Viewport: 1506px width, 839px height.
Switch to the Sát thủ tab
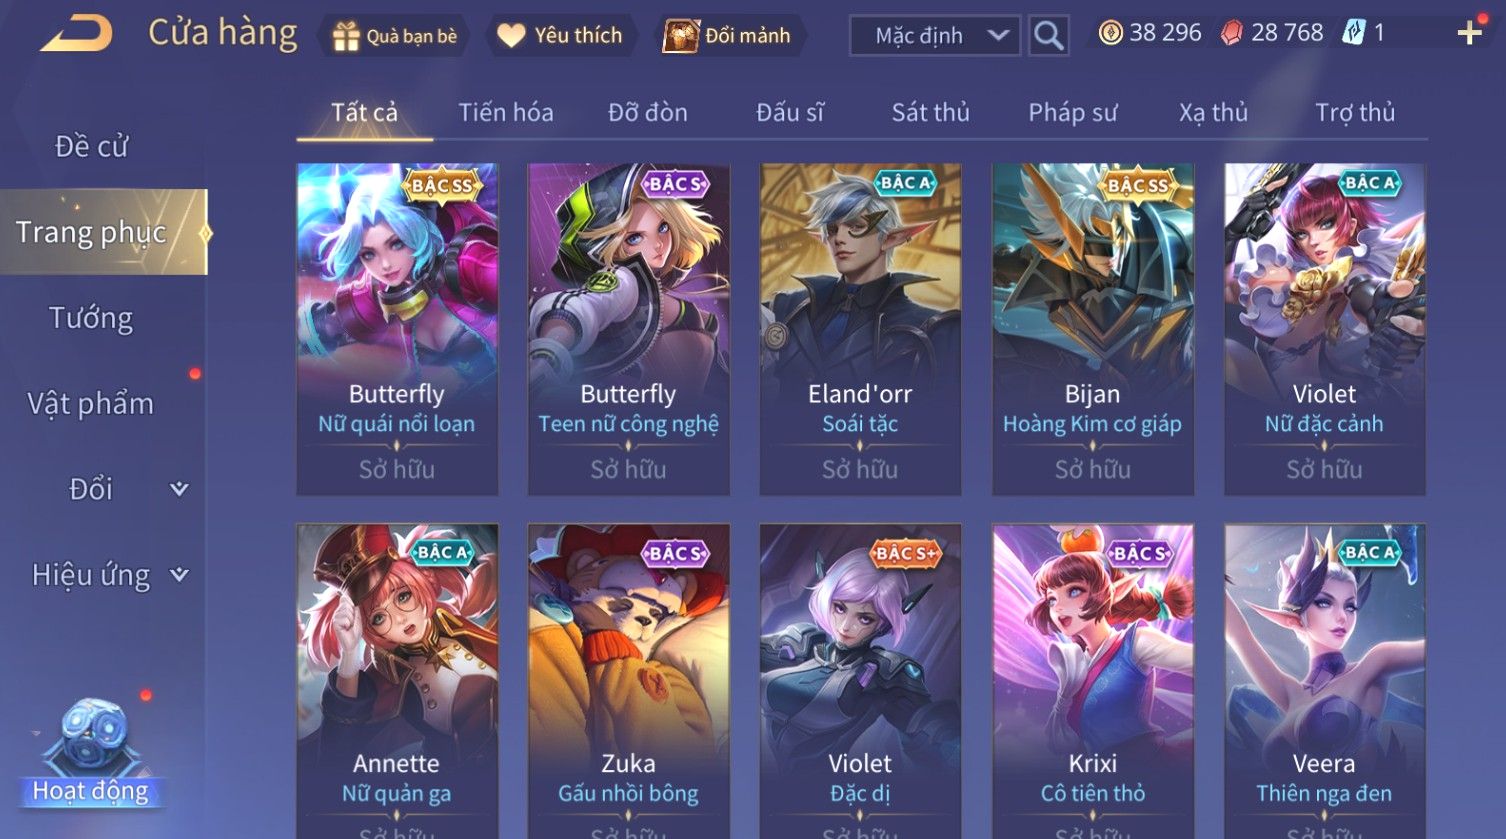(930, 112)
